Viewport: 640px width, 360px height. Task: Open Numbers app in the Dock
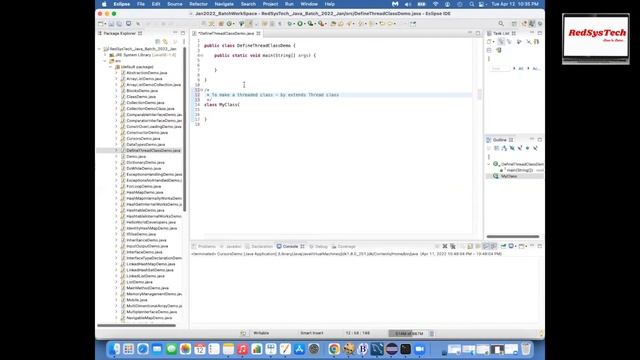point(257,349)
